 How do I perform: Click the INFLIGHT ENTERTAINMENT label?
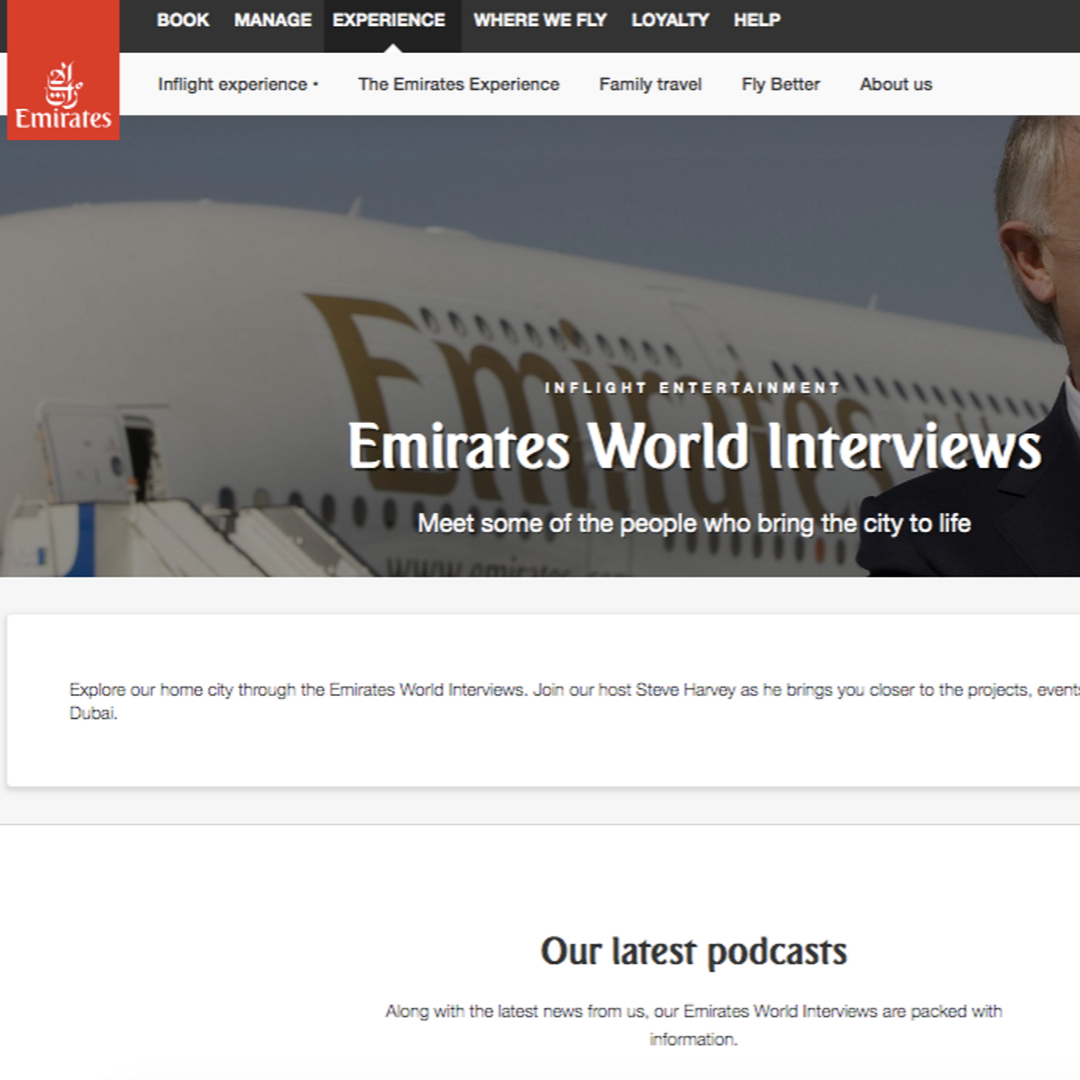click(693, 388)
